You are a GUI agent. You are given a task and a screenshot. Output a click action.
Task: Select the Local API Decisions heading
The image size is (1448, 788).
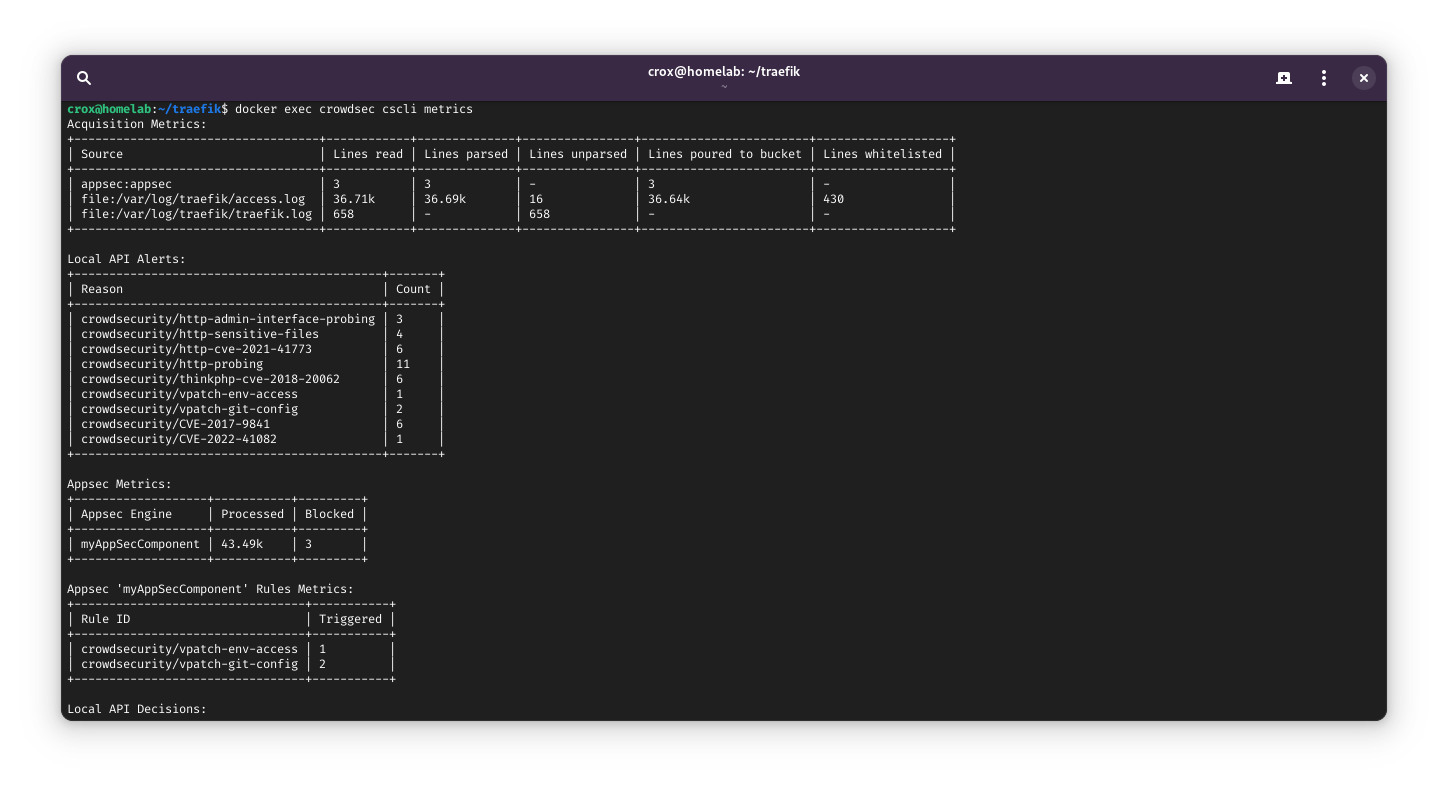(137, 709)
